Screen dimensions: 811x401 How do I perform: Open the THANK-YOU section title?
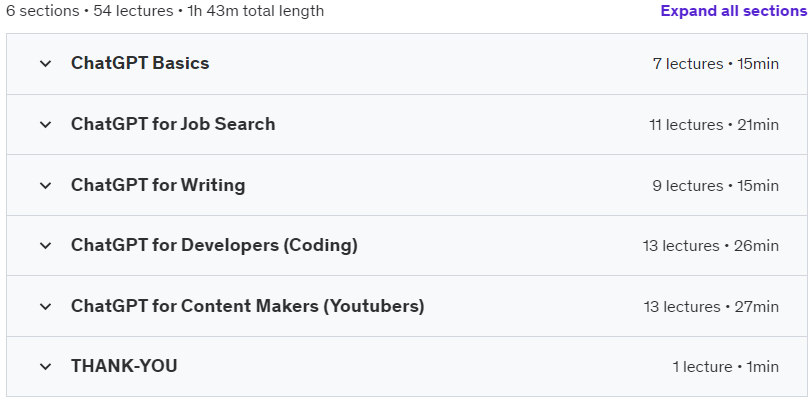pos(124,366)
